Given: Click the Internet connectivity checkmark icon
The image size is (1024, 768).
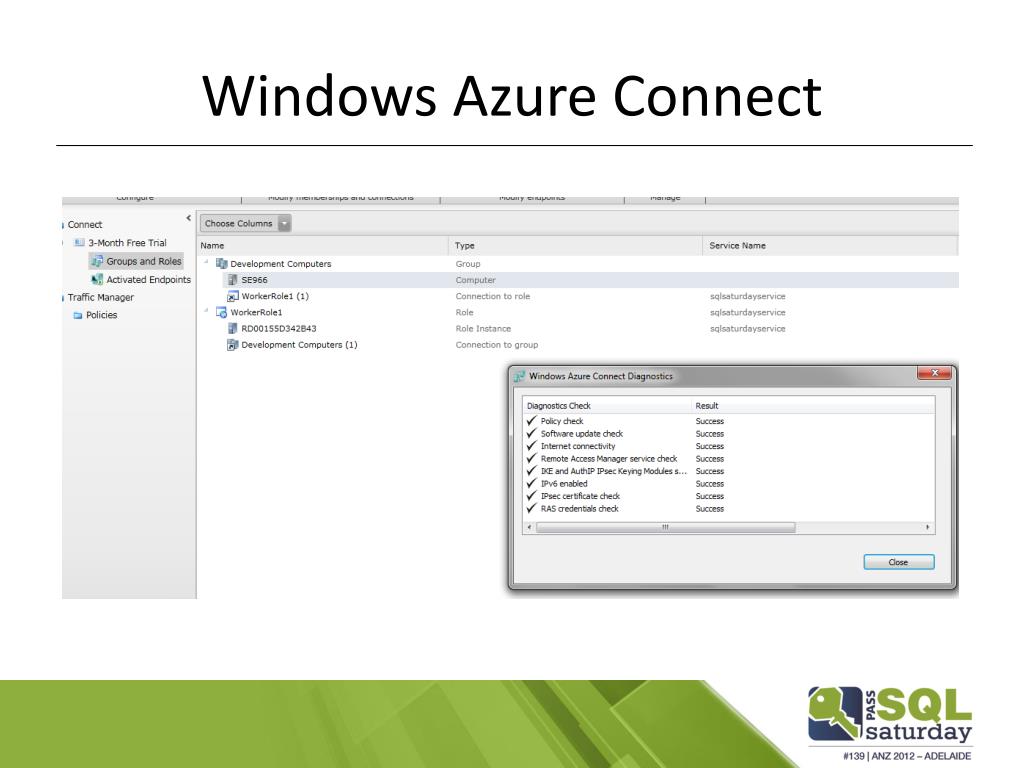Looking at the screenshot, I should (532, 445).
